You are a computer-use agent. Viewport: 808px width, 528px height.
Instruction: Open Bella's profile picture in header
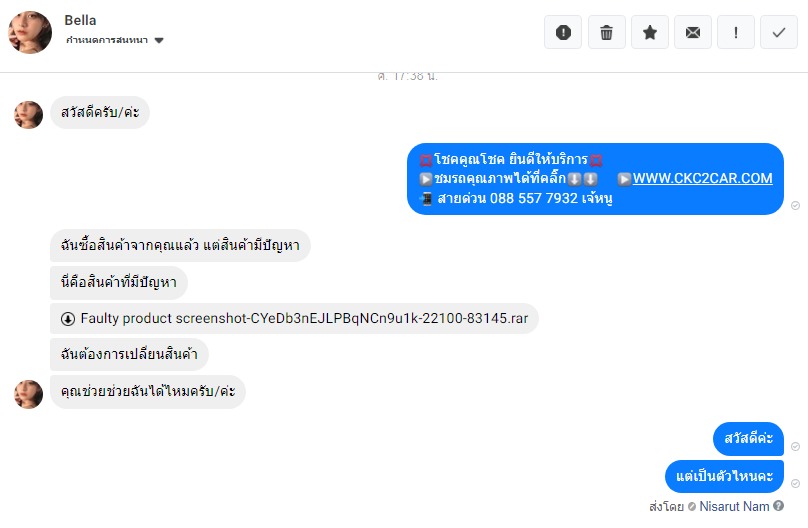tap(30, 32)
